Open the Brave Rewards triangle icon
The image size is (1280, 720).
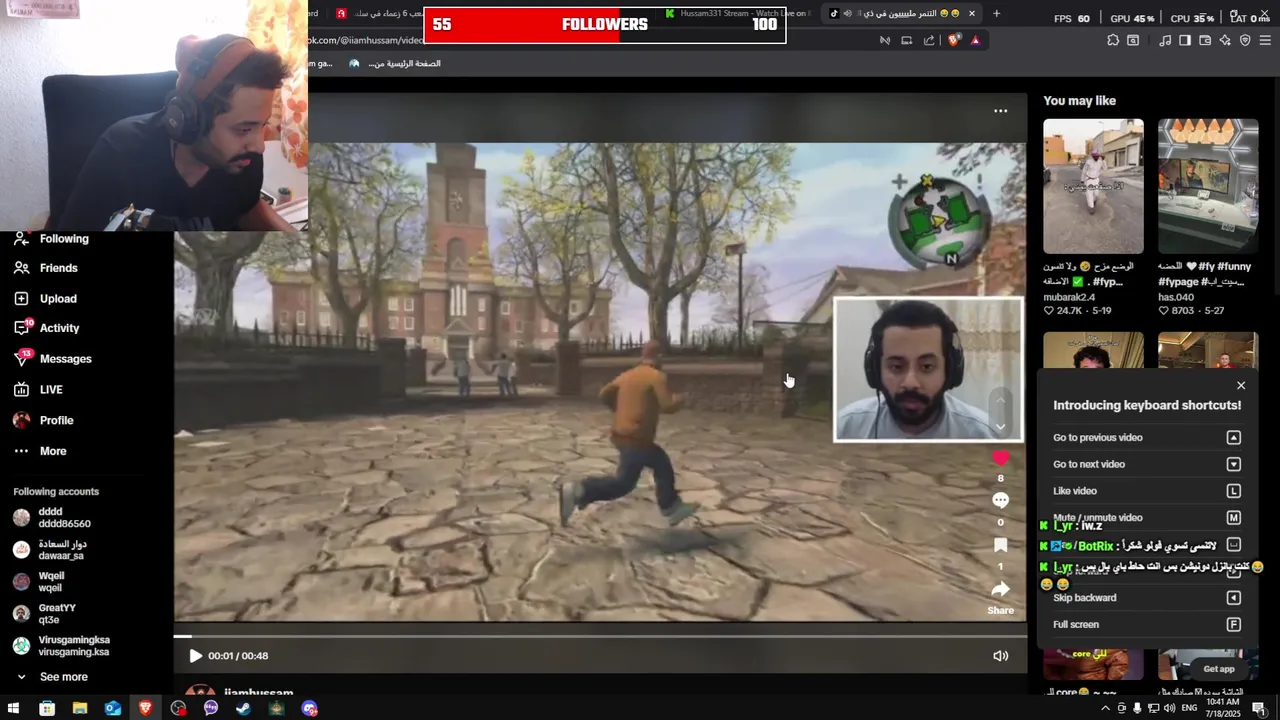[x=975, y=40]
